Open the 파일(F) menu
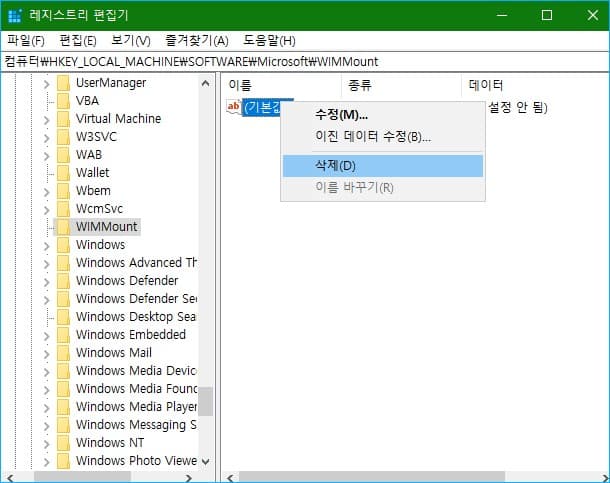The height and width of the screenshot is (483, 610). pyautogui.click(x=26, y=40)
